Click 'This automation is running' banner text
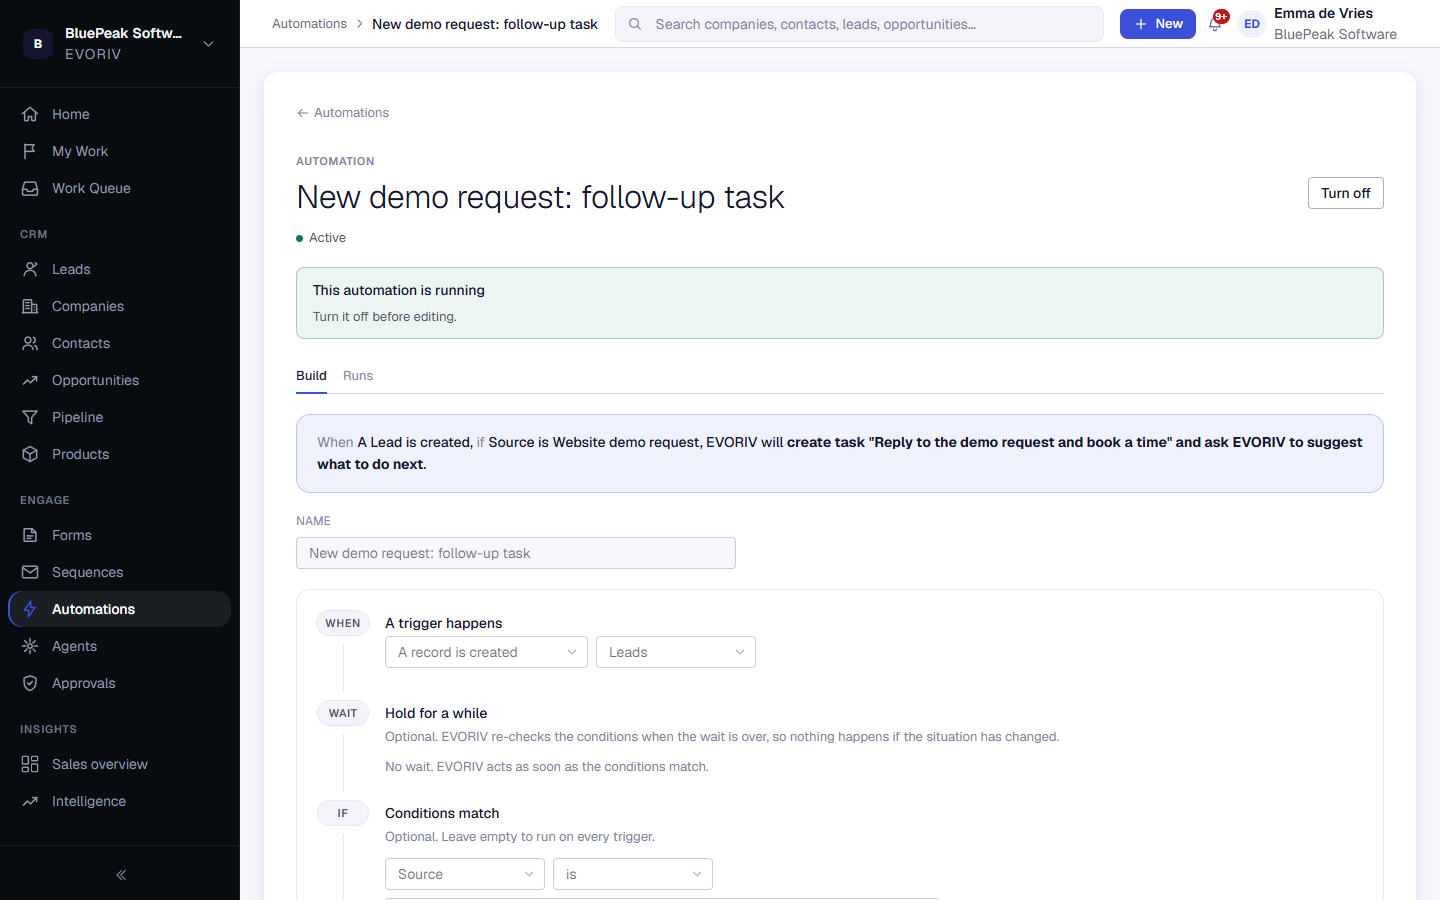The height and width of the screenshot is (900, 1440). click(x=399, y=290)
